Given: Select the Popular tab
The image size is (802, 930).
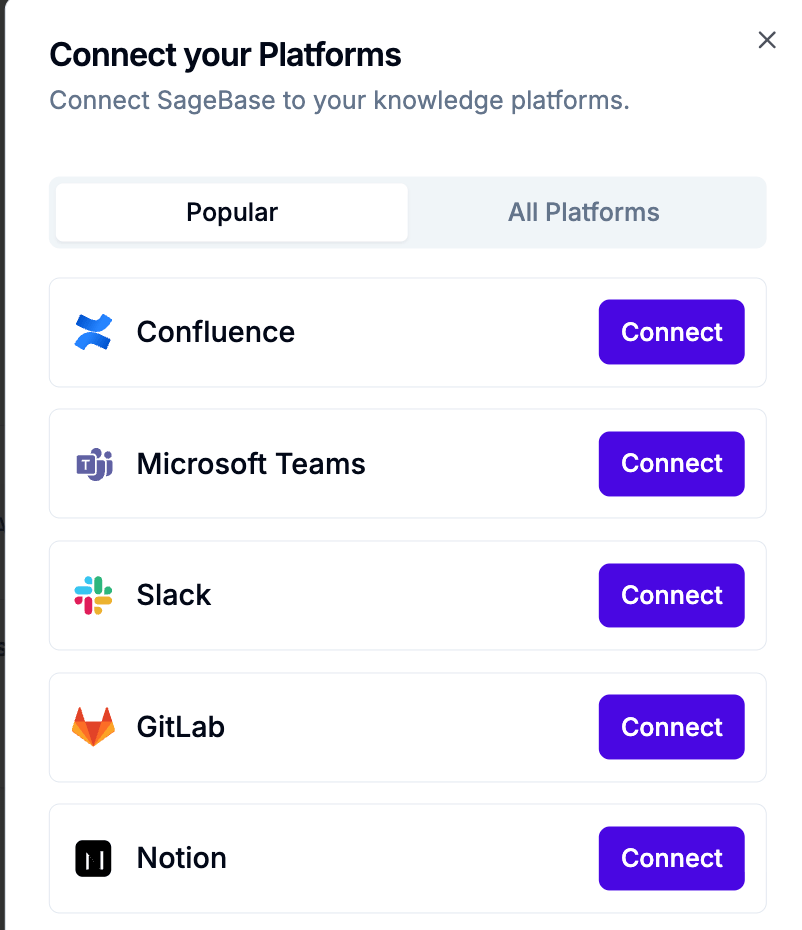Looking at the screenshot, I should (x=231, y=212).
